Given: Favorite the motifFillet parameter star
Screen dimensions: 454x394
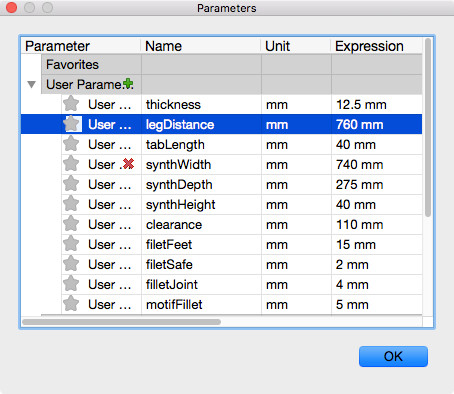Looking at the screenshot, I should pyautogui.click(x=71, y=304).
